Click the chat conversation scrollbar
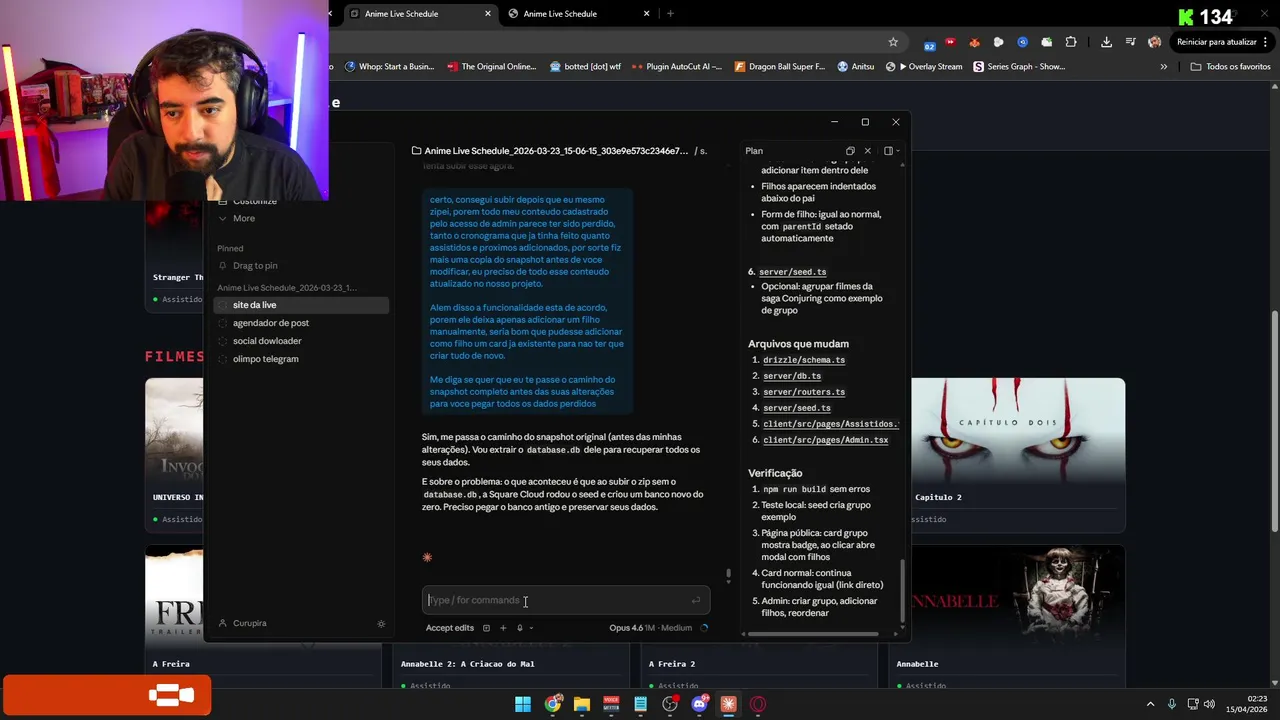 (x=728, y=575)
